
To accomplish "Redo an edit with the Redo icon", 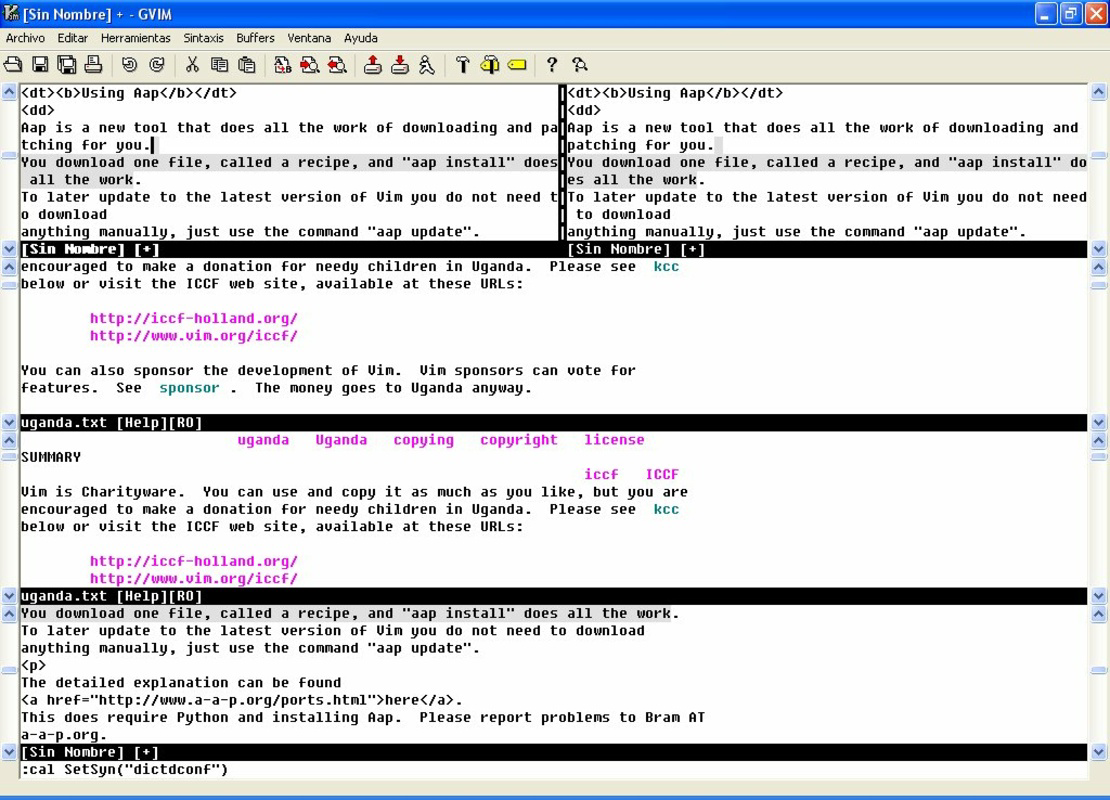I will tap(157, 65).
